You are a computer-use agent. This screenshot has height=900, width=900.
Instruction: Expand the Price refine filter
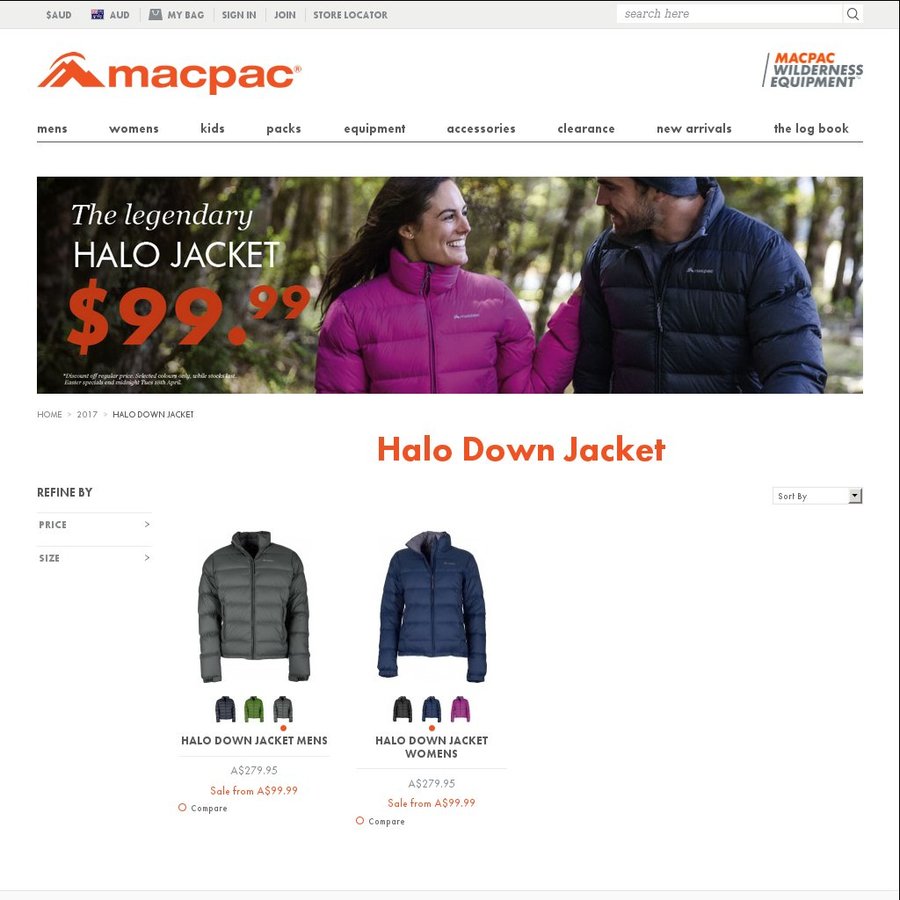[x=94, y=525]
